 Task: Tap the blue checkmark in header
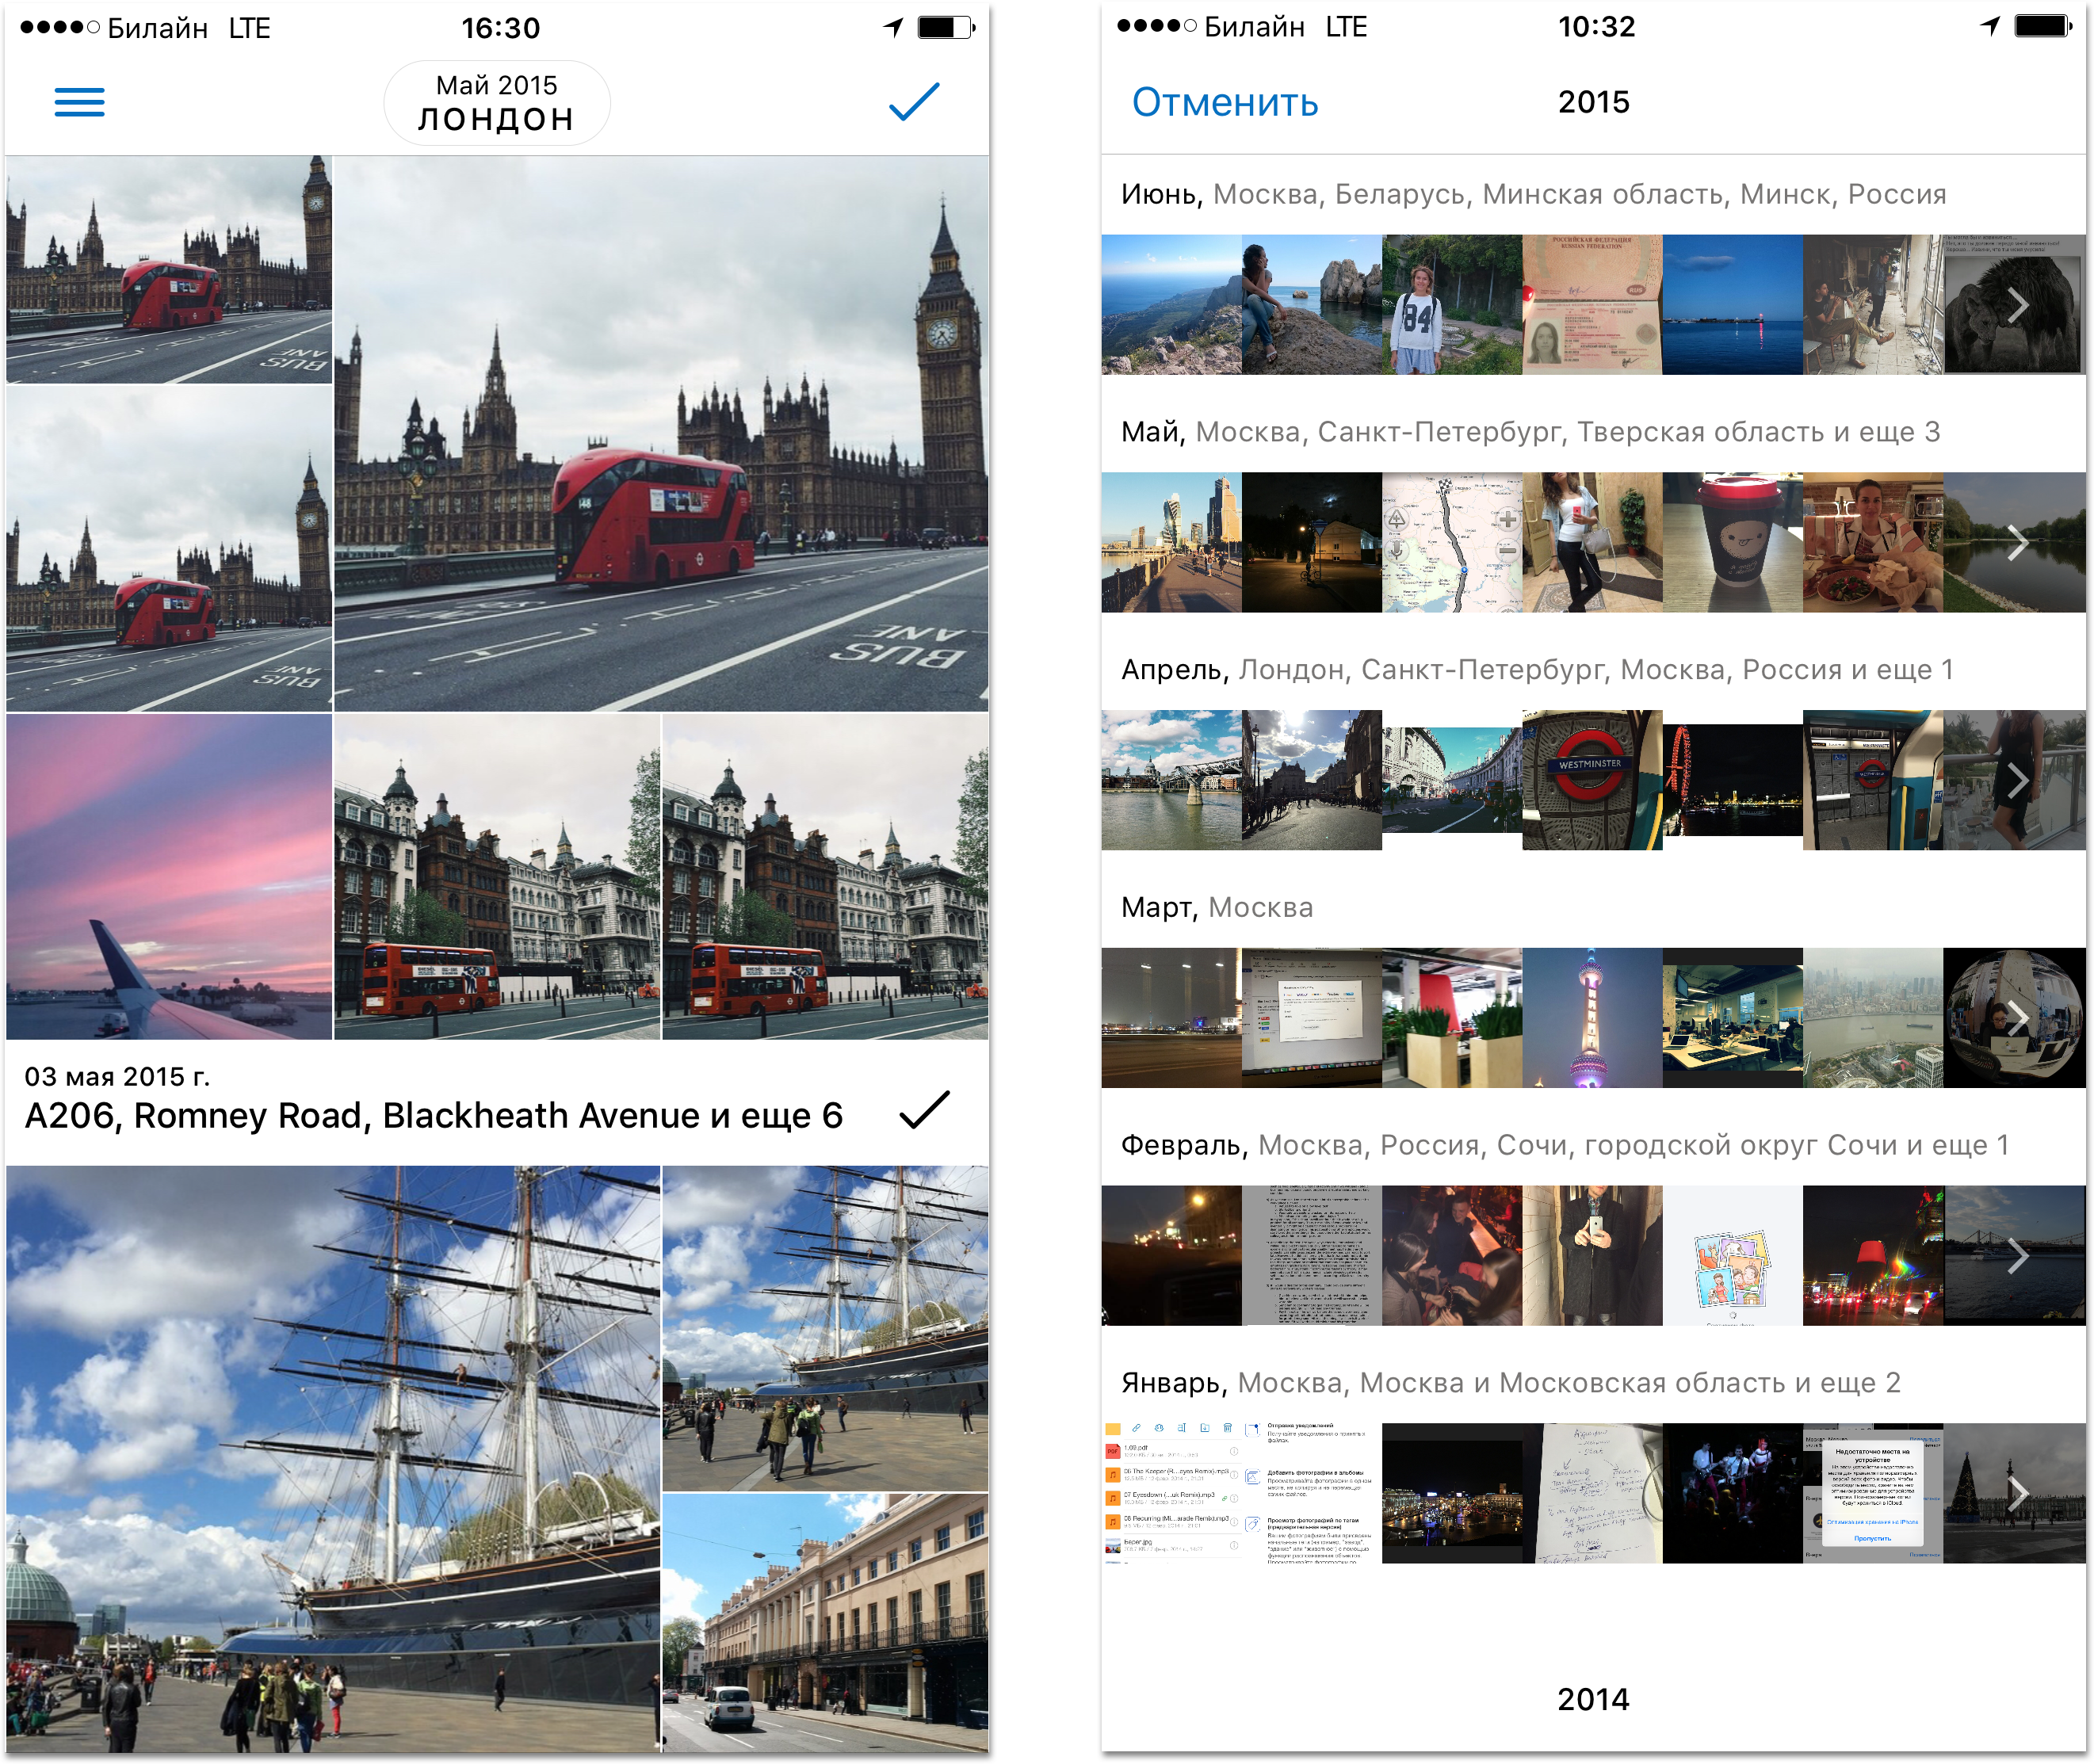tap(914, 102)
